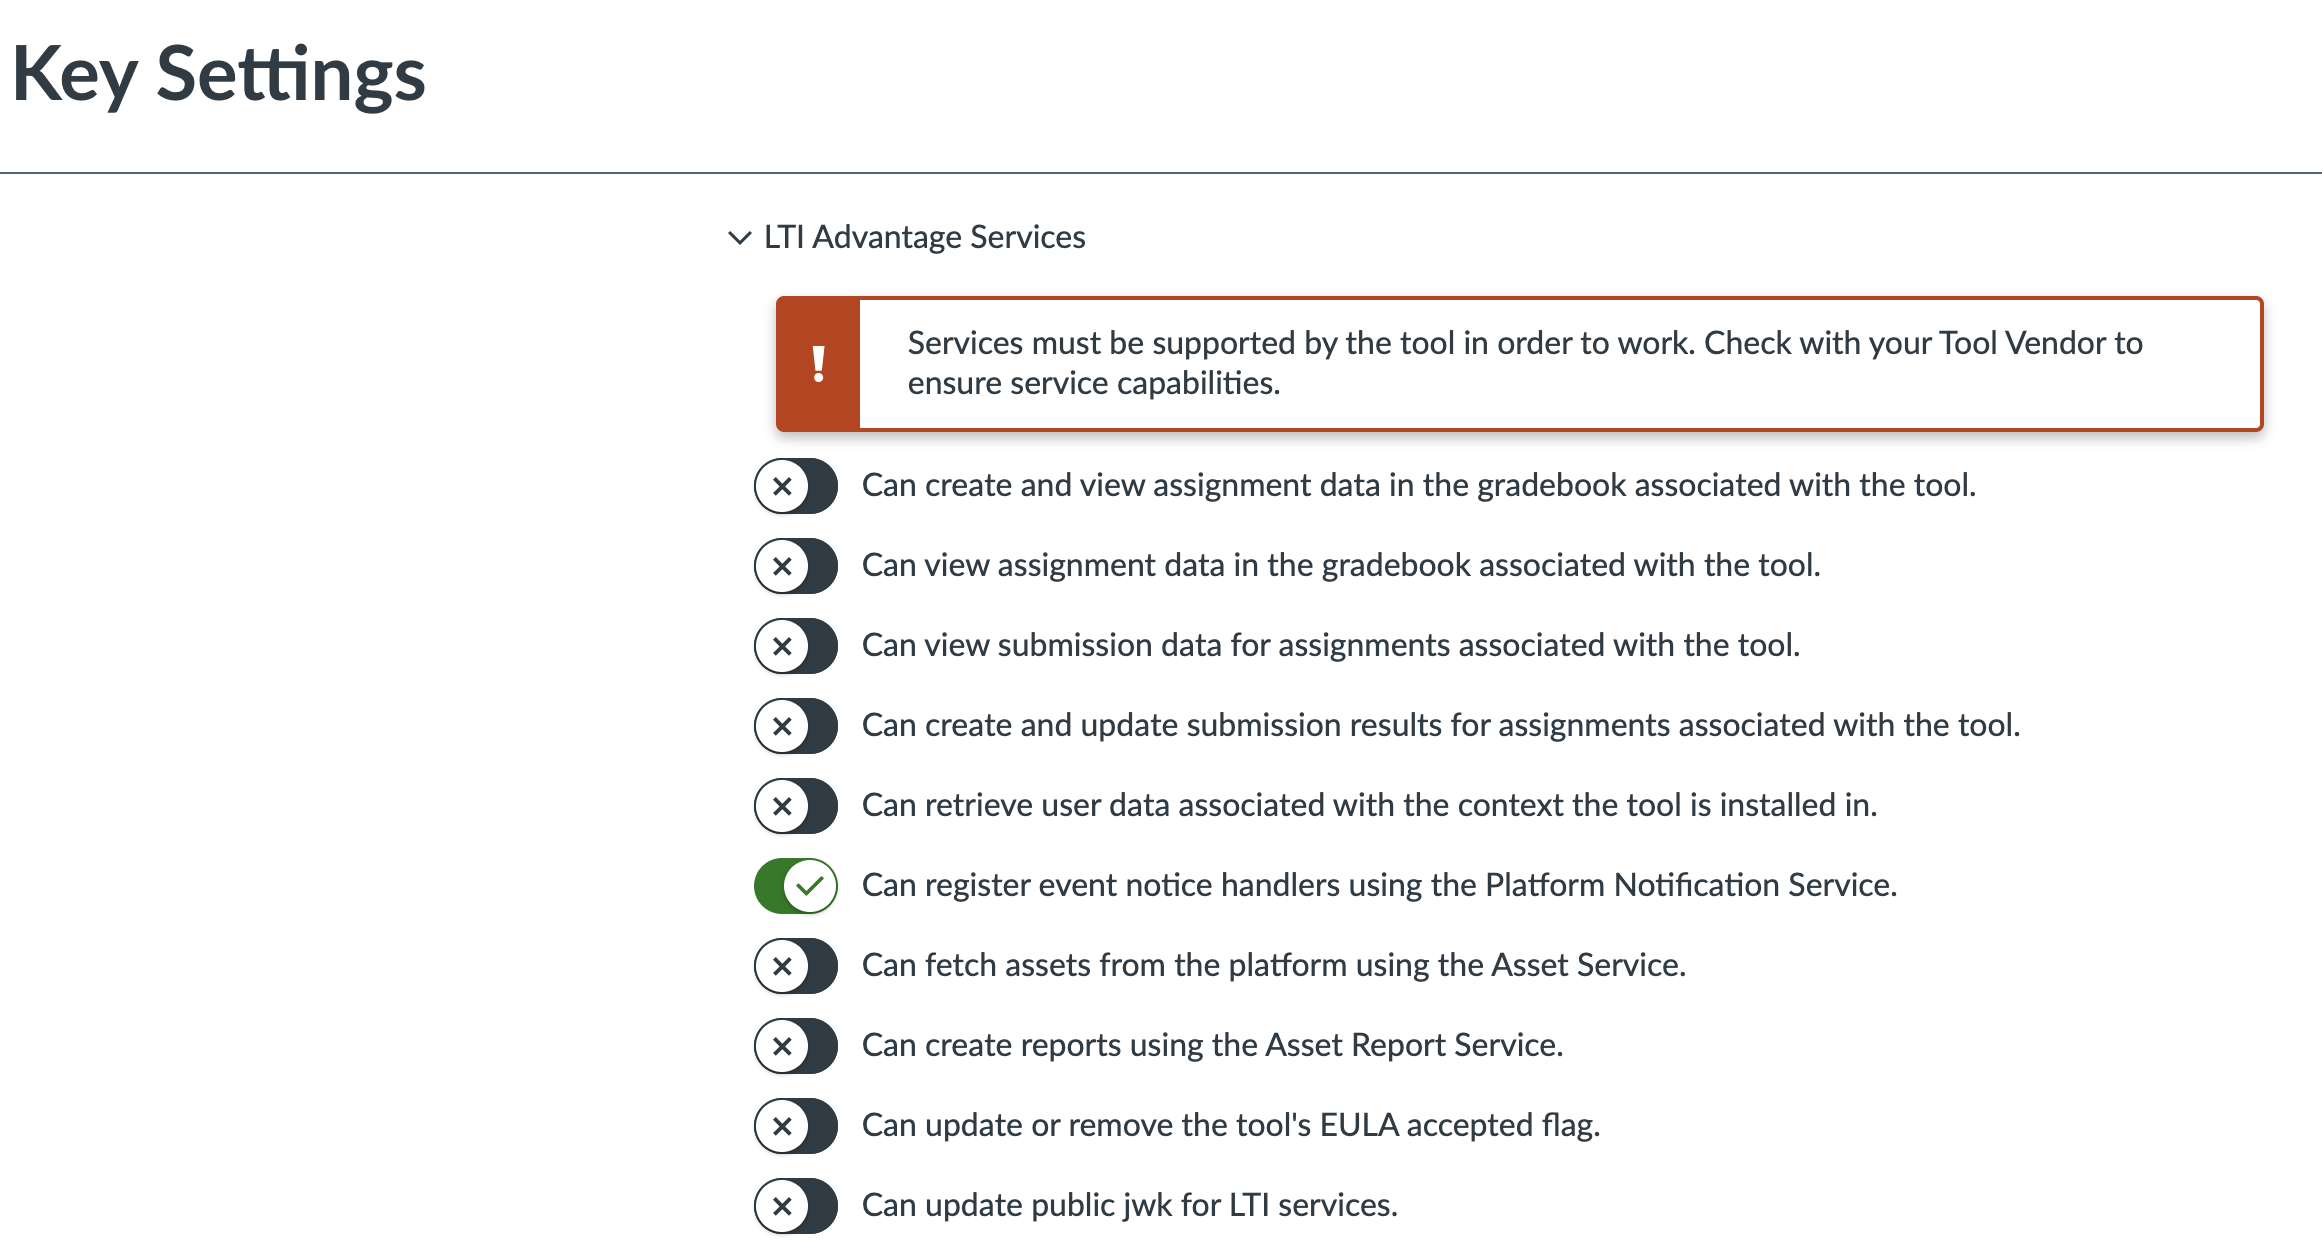This screenshot has height=1242, width=2322.
Task: Allow updating public jwk for LTI services
Action: [795, 1205]
